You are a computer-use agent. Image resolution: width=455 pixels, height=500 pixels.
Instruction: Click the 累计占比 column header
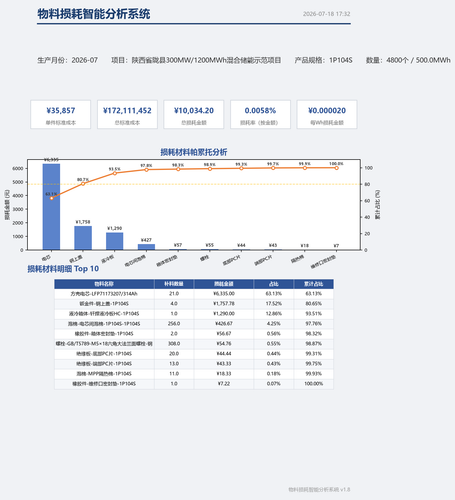[x=314, y=284]
